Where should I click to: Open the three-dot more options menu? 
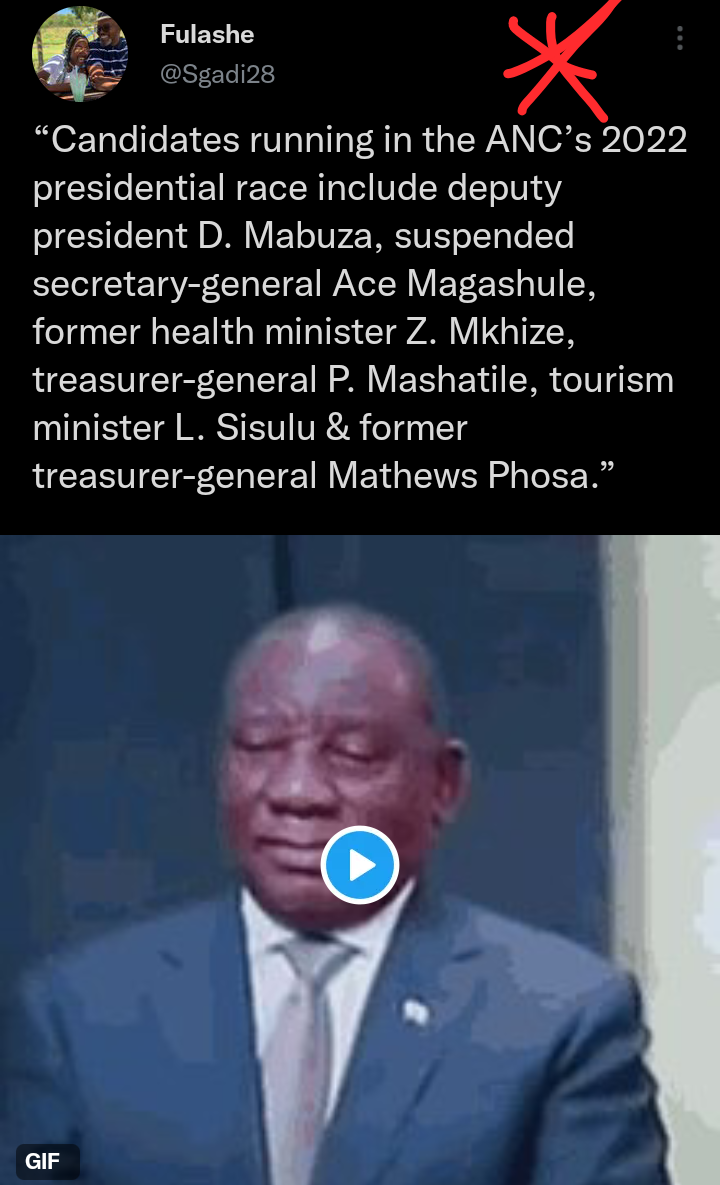pyautogui.click(x=680, y=38)
